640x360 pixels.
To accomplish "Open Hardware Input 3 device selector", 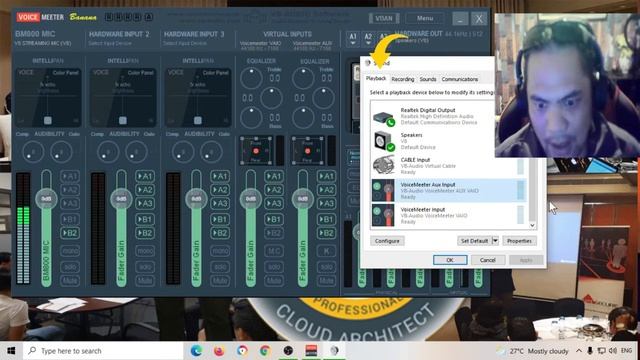I will pos(184,43).
